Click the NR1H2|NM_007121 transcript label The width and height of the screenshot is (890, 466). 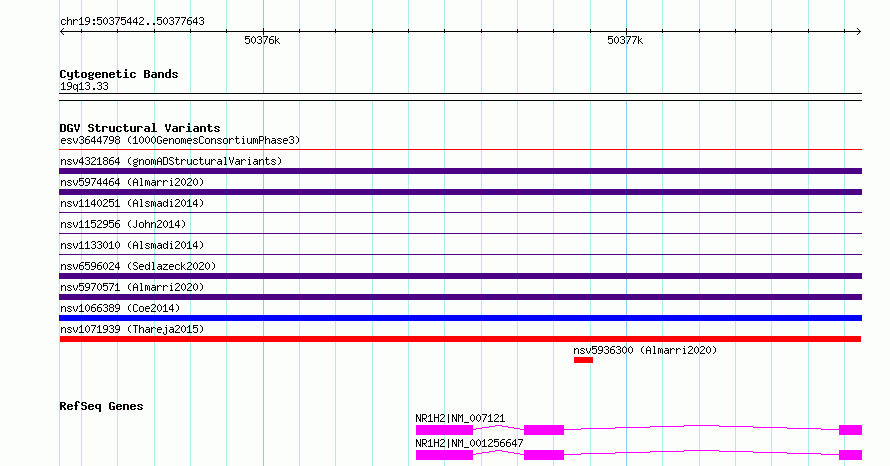point(460,418)
